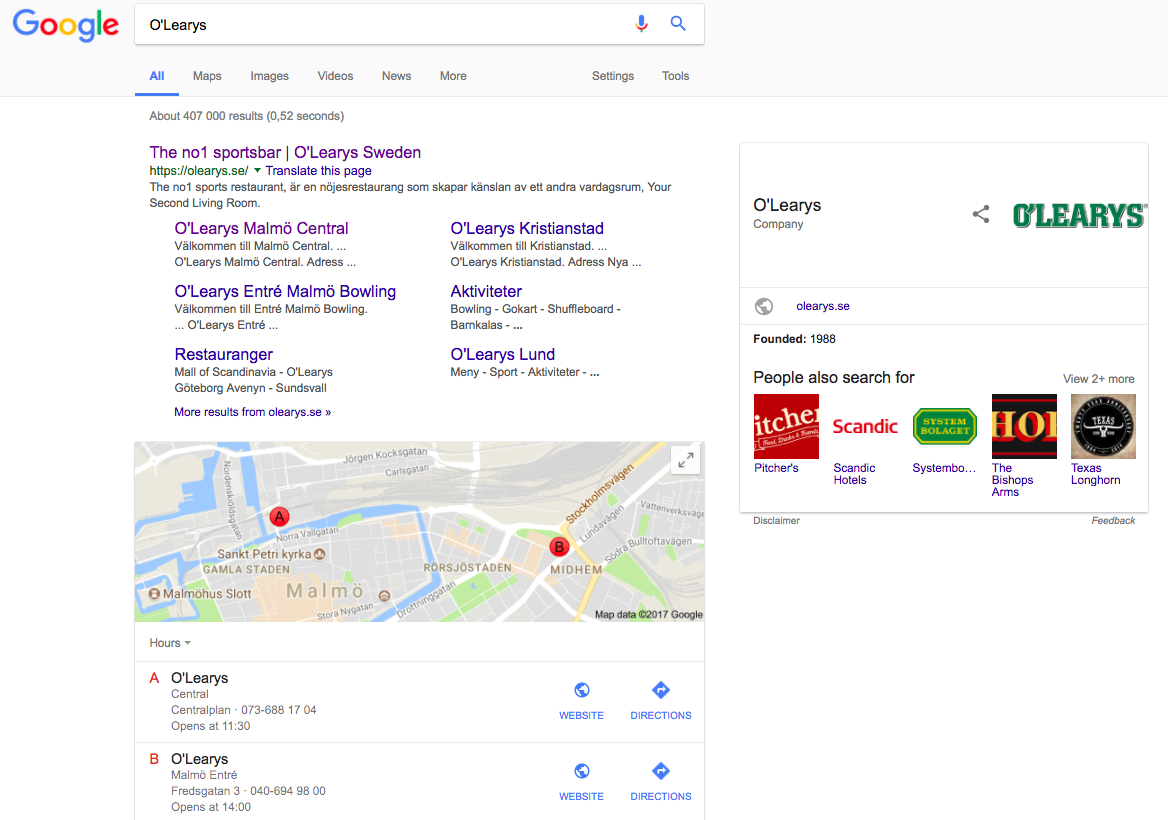This screenshot has height=820, width=1168.
Task: Open O'Learys Kristianstad sitelink
Action: [527, 229]
